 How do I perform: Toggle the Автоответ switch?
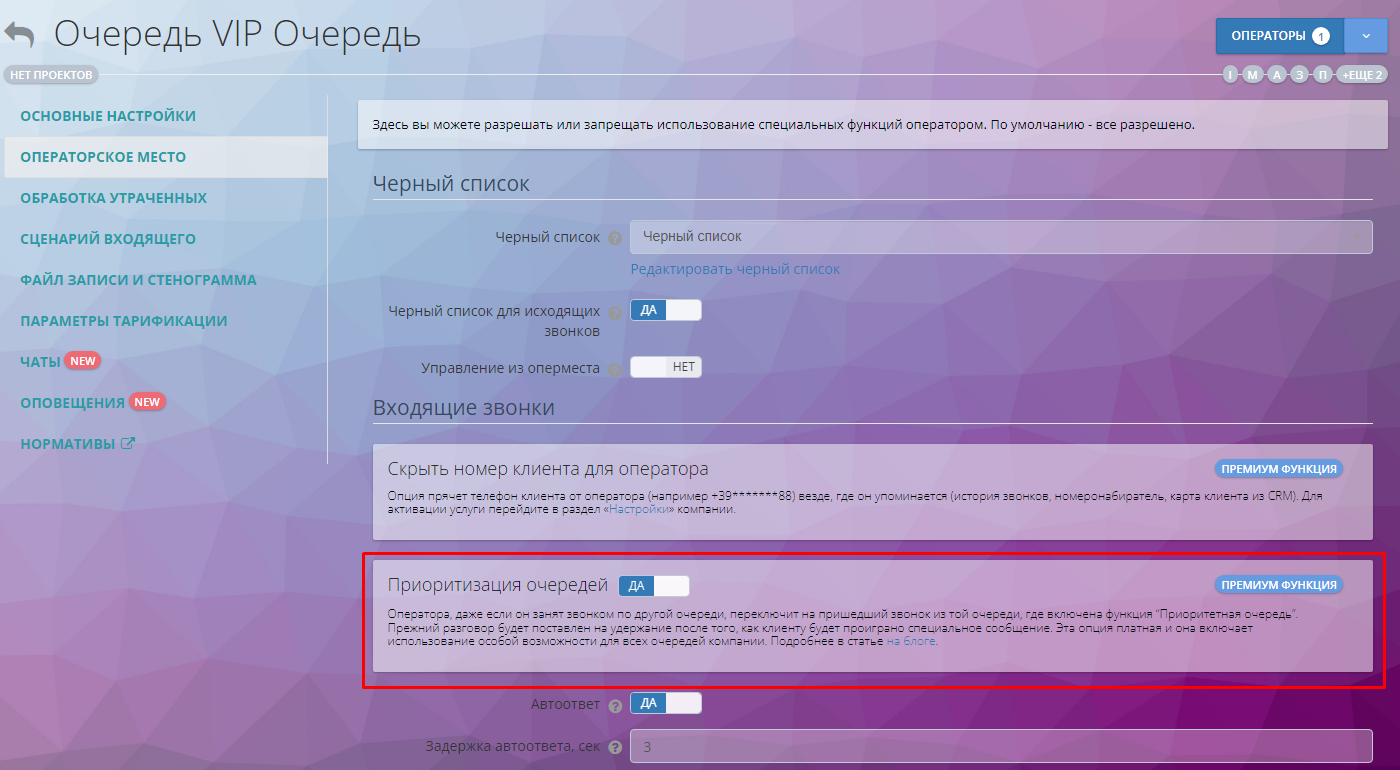pyautogui.click(x=666, y=703)
